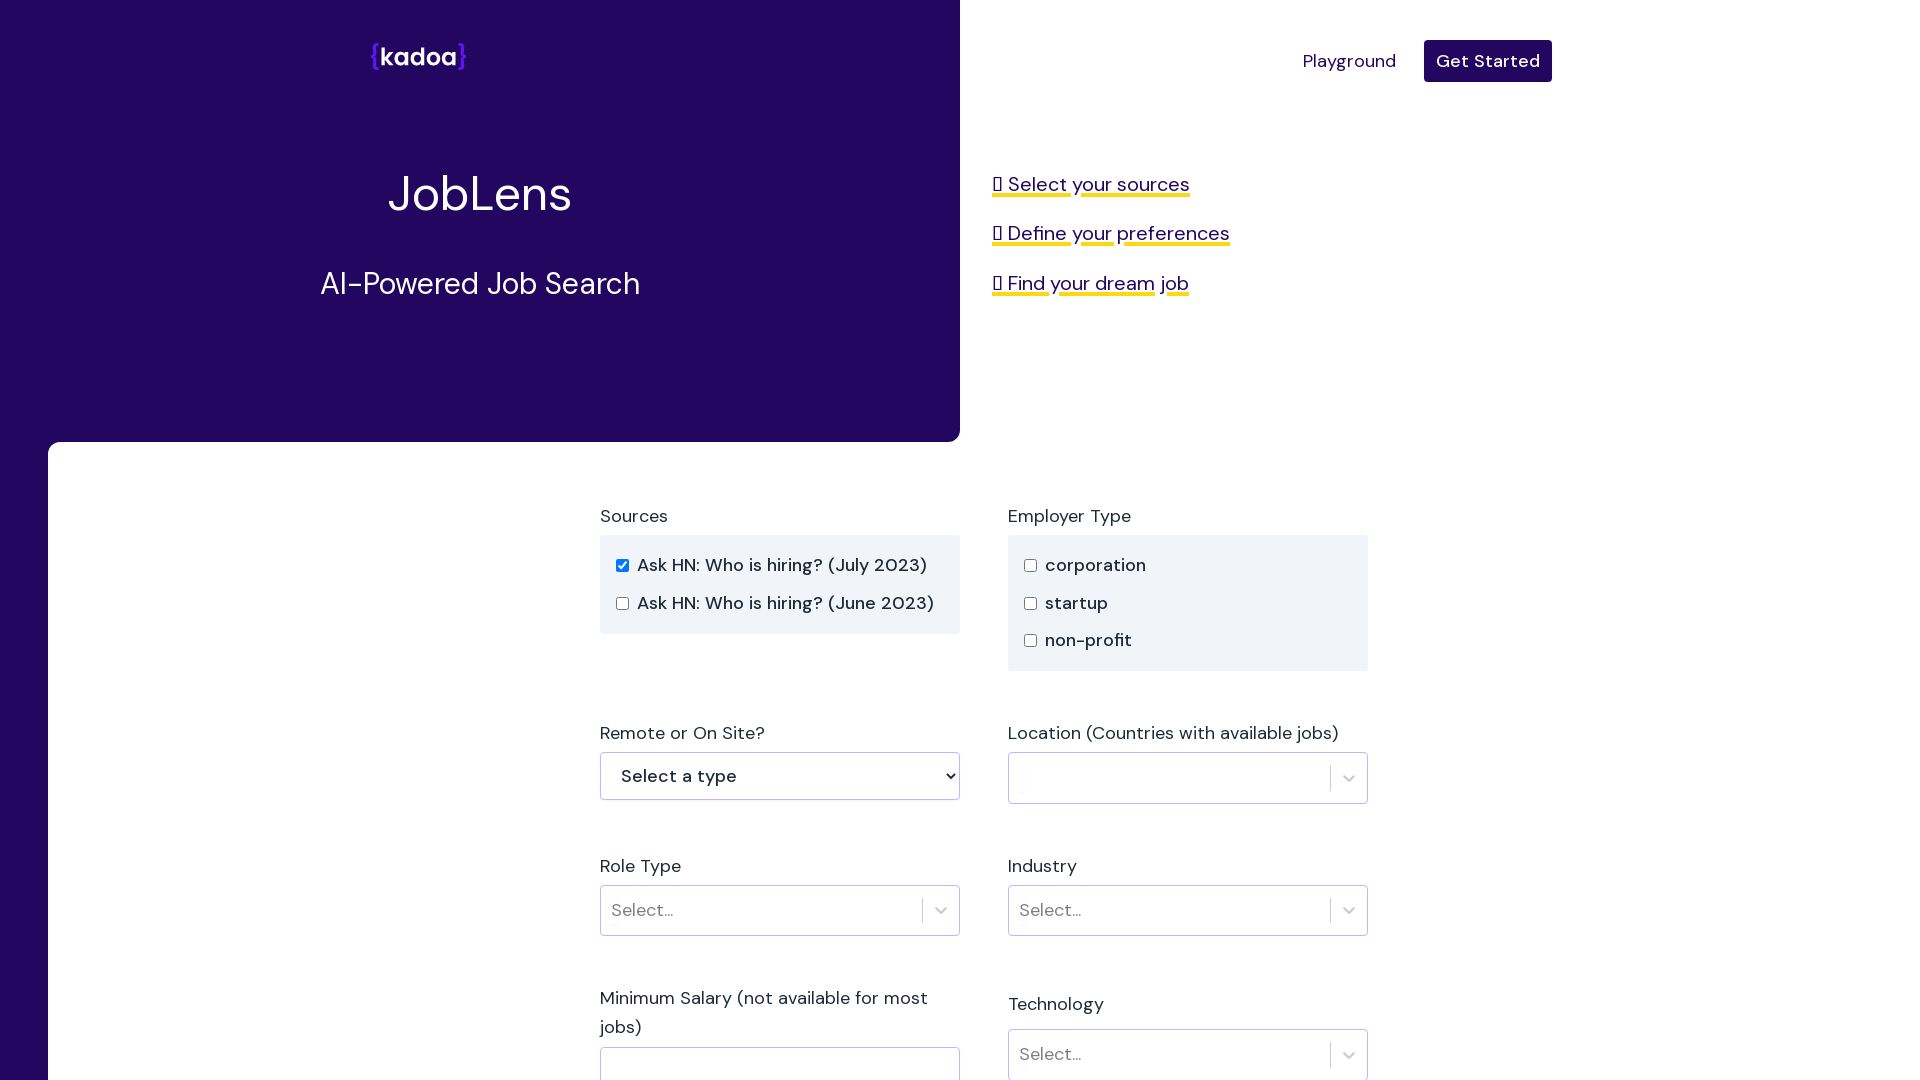Screen dimensions: 1920x1080
Task: Check the corporation employer type
Action: pos(1030,566)
